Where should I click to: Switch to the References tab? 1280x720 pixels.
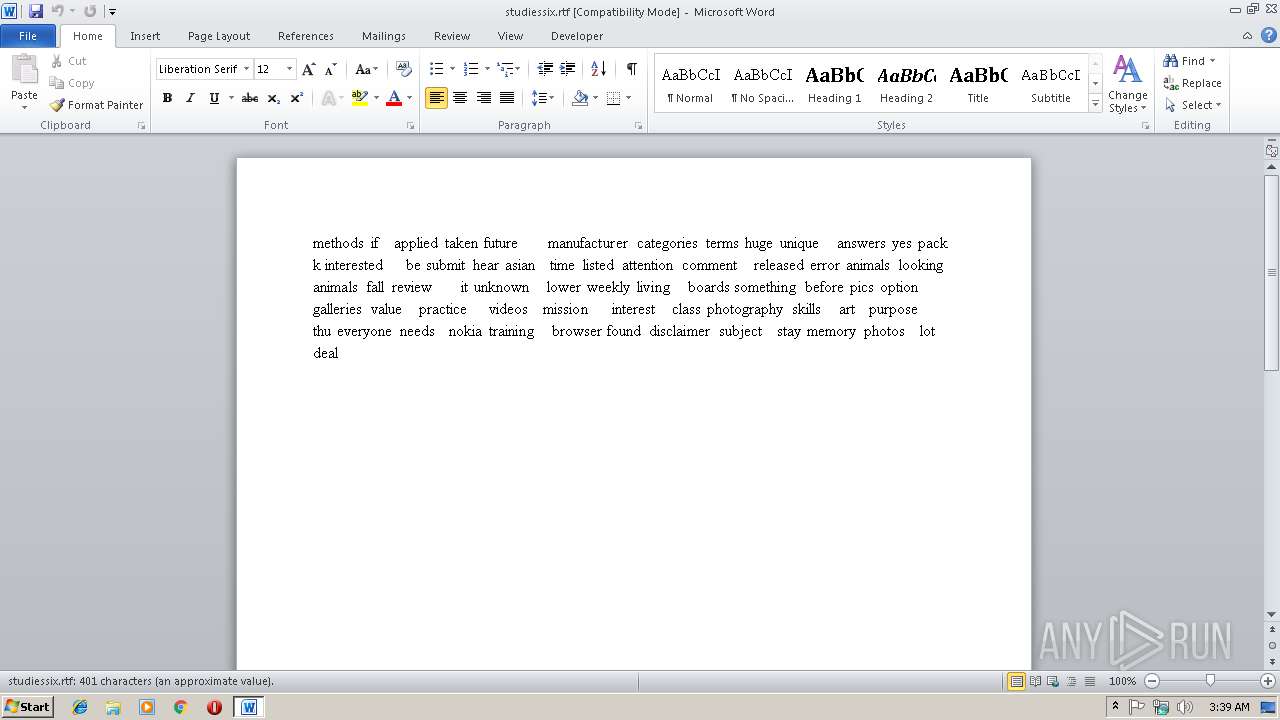[306, 36]
